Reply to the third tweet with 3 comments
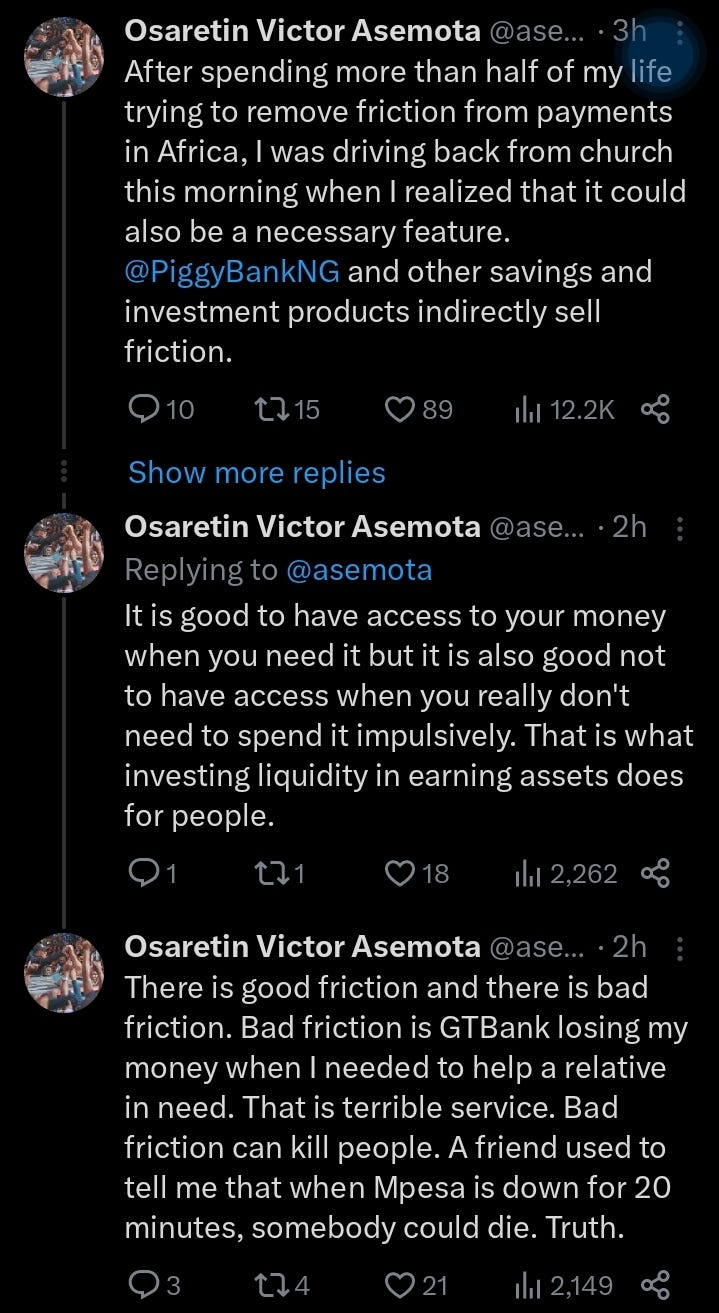This screenshot has width=719, height=1313. tap(155, 1284)
